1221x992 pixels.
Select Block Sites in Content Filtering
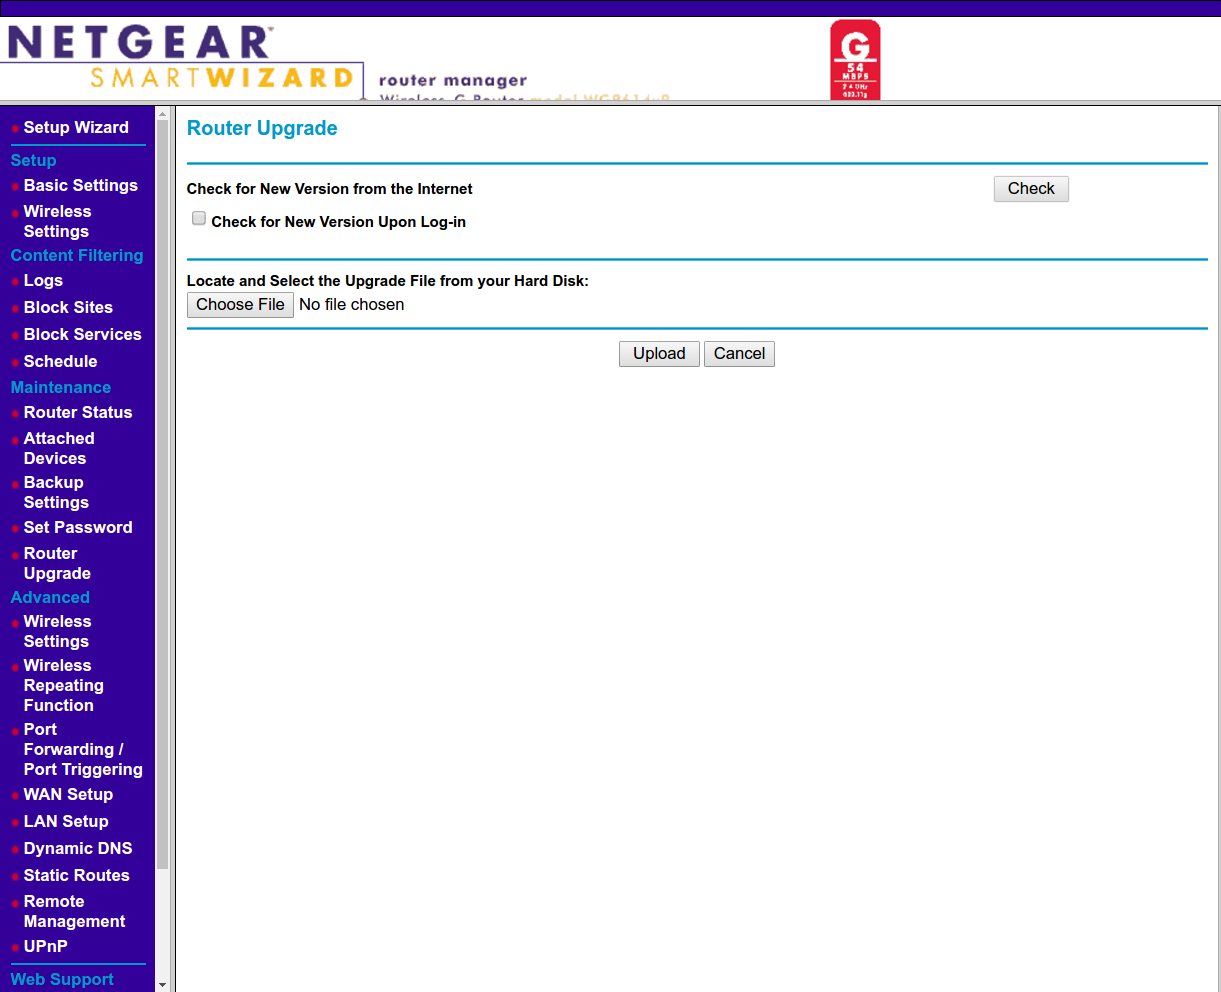(x=68, y=308)
